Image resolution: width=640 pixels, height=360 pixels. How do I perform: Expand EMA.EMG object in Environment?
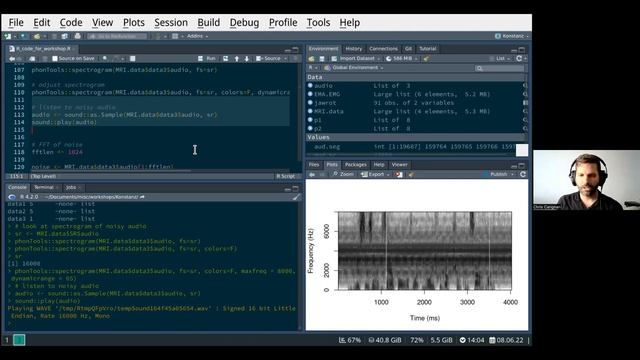(311, 94)
